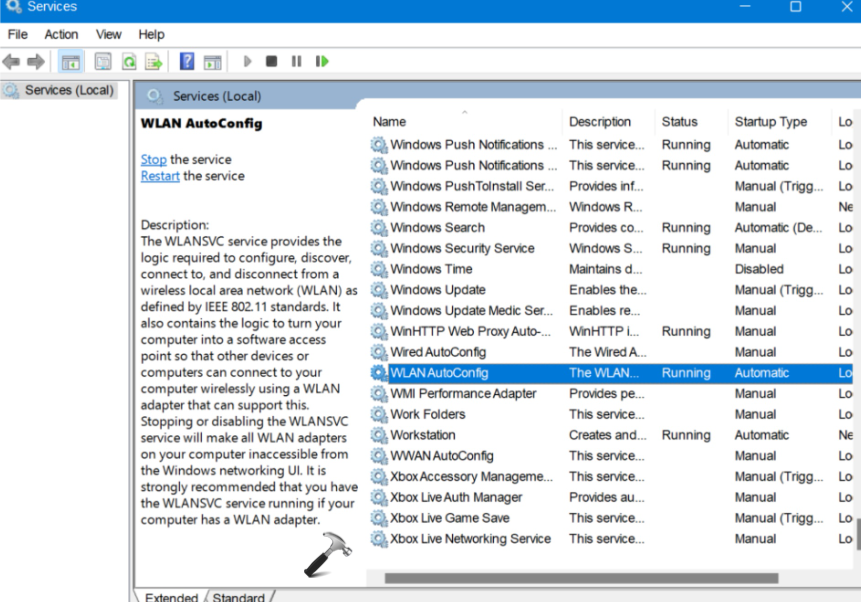The width and height of the screenshot is (861, 602).
Task: Switch to the Standard tab
Action: pos(238,597)
